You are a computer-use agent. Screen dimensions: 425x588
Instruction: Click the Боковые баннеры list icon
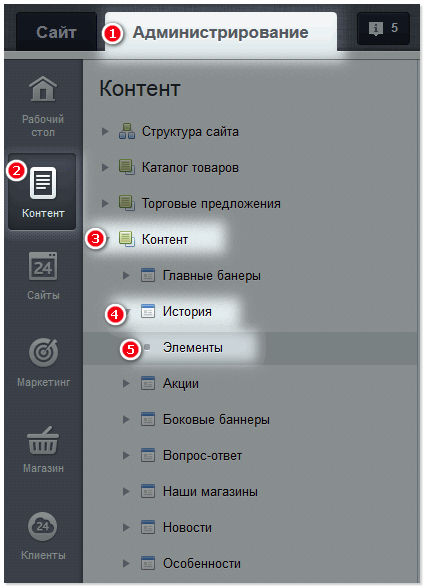pyautogui.click(x=148, y=419)
